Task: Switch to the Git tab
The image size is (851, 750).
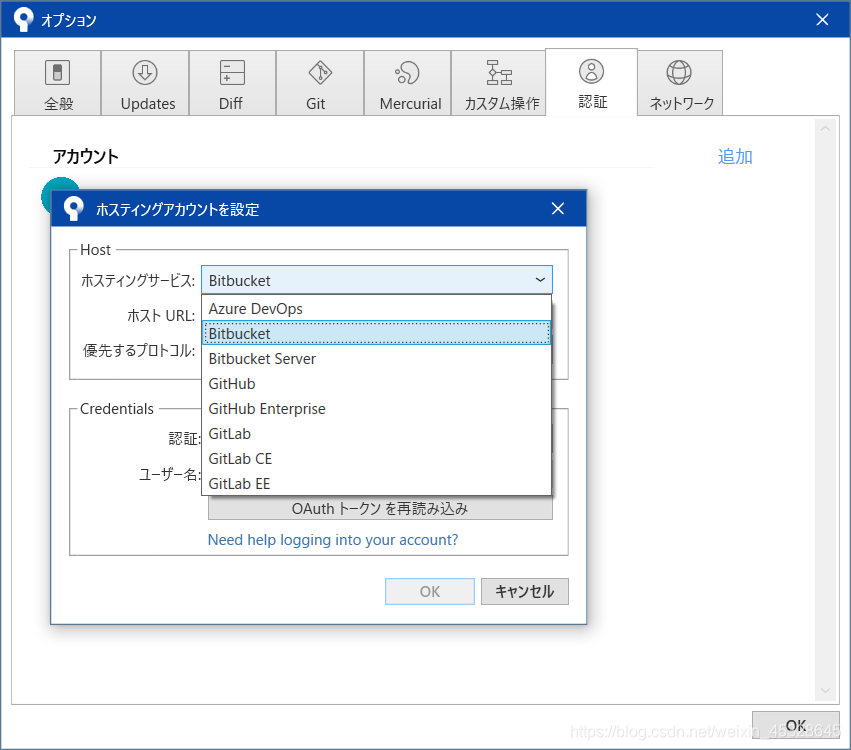Action: point(320,83)
